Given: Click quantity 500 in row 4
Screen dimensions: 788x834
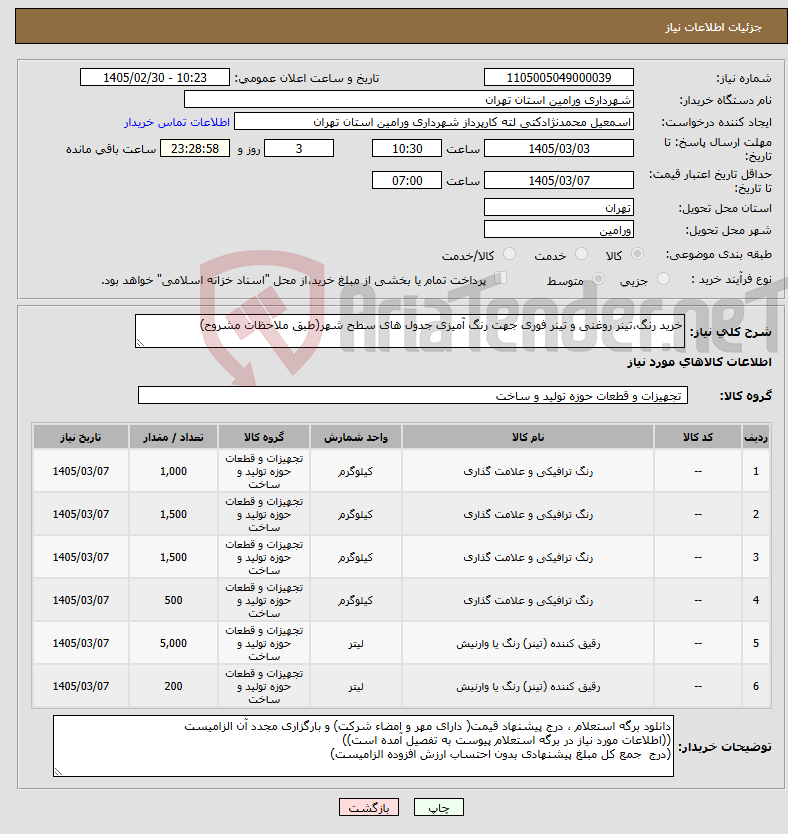Looking at the screenshot, I should 173,600.
